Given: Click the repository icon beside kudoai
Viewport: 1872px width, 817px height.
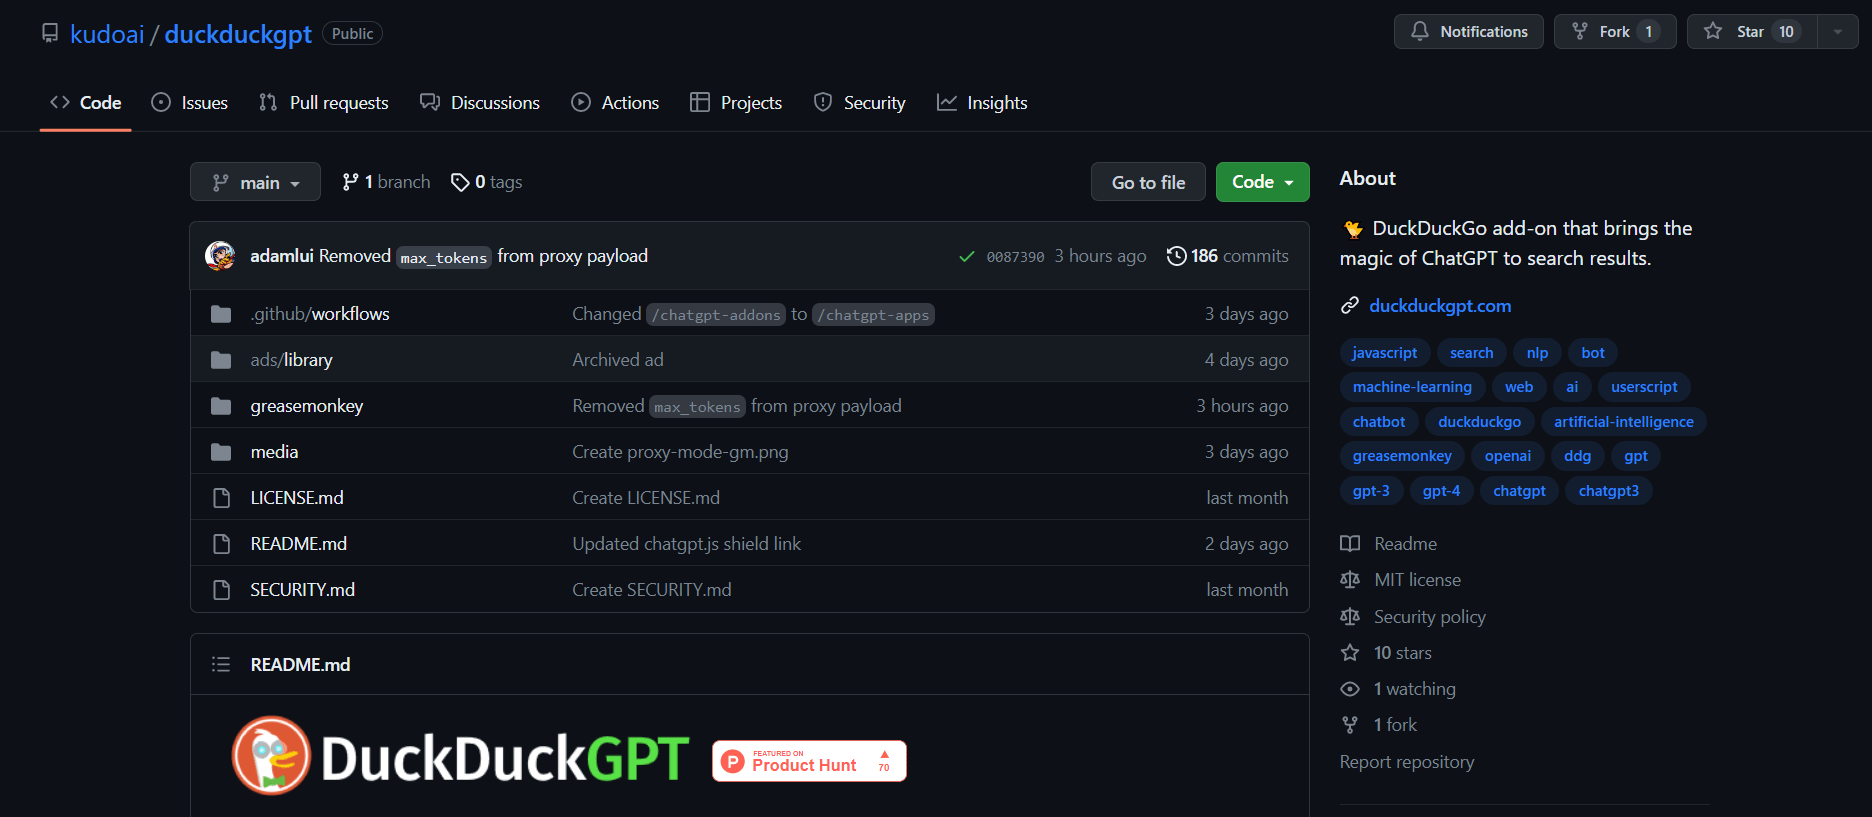Looking at the screenshot, I should click(x=50, y=33).
